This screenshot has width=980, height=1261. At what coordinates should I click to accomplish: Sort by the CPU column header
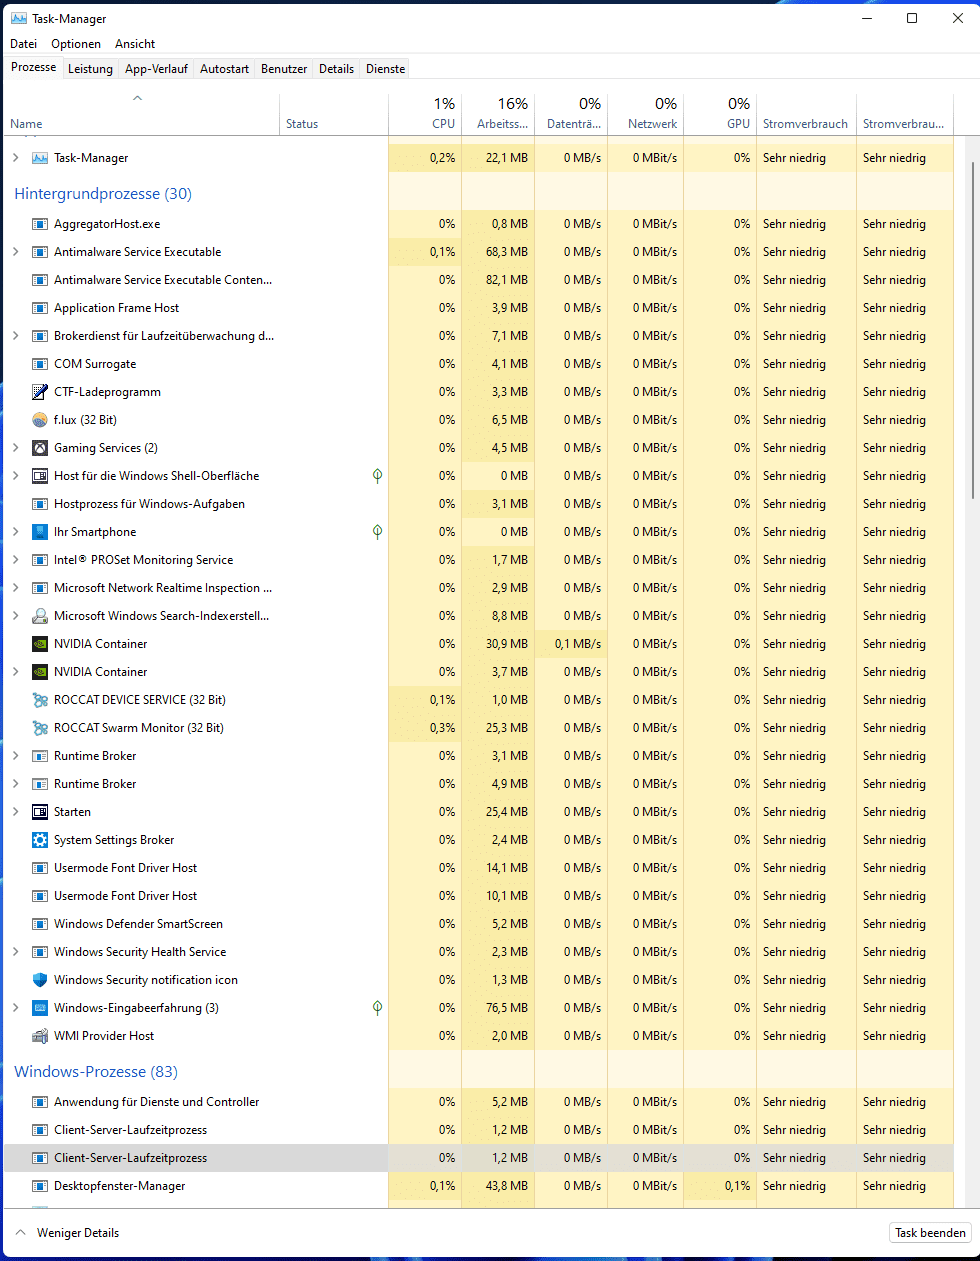coord(426,113)
